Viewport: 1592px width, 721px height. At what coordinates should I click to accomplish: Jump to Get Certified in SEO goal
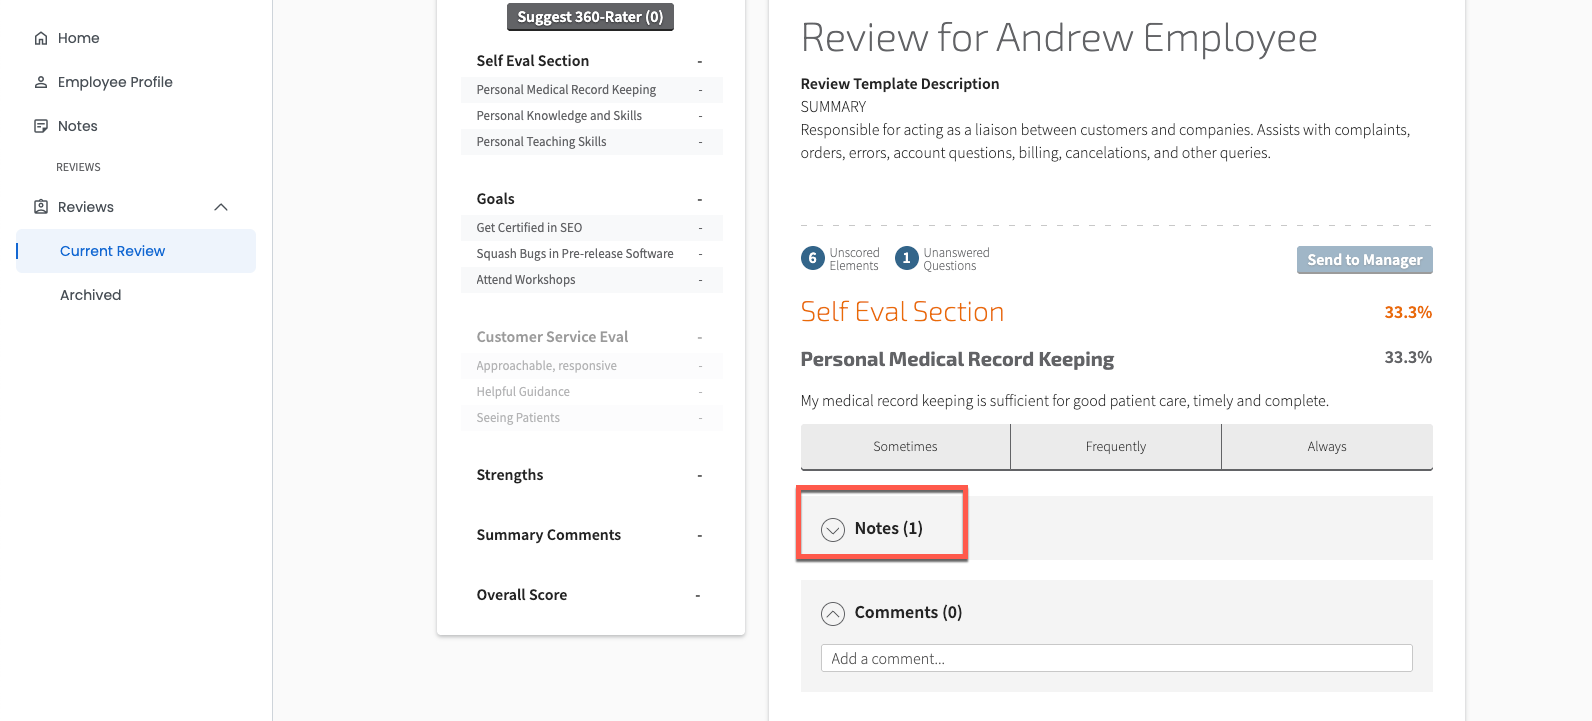tap(591, 228)
